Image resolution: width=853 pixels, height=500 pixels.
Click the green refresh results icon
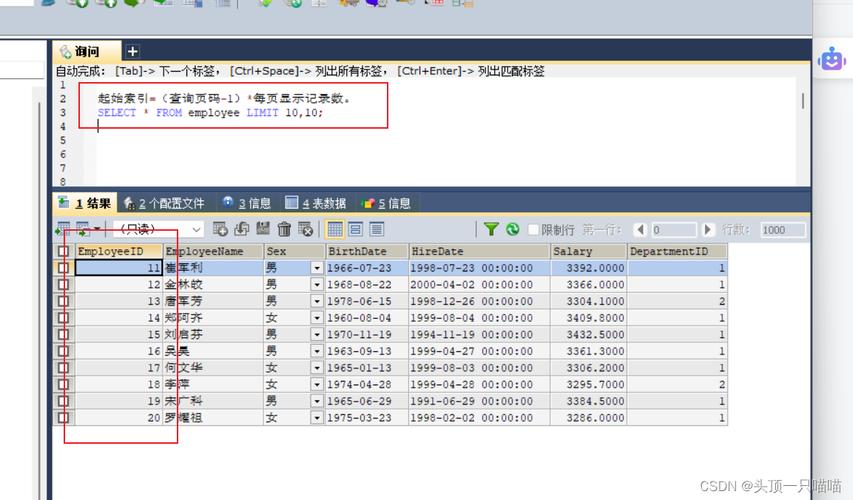click(x=512, y=229)
